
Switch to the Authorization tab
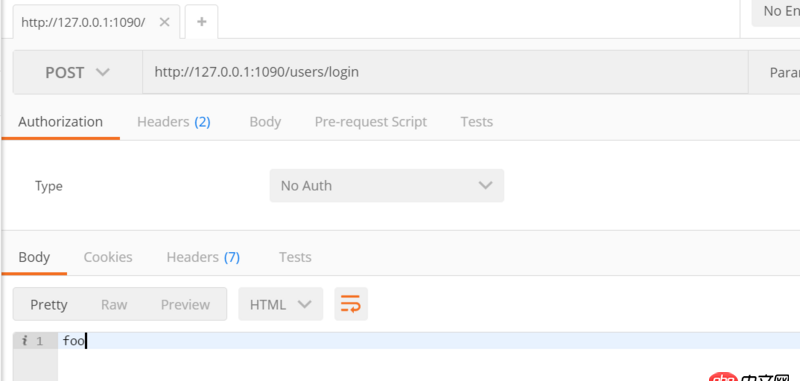tap(60, 122)
